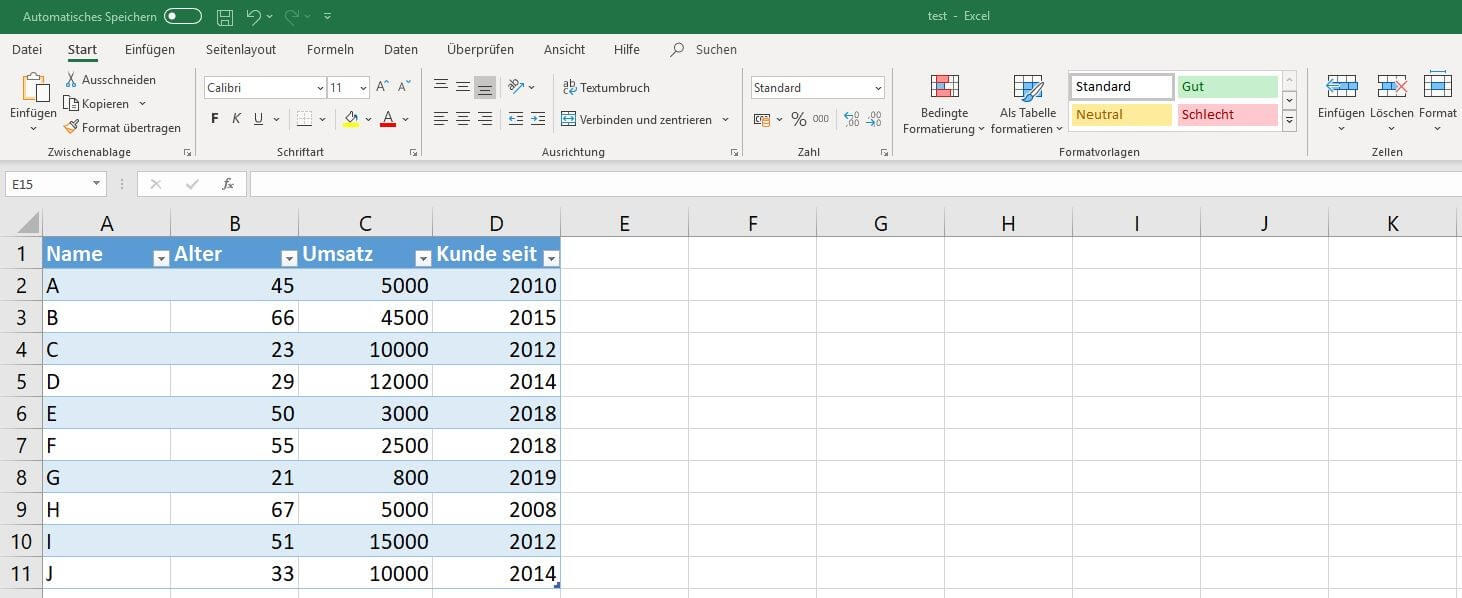Apply percent number format
This screenshot has width=1462, height=598.
click(798, 119)
